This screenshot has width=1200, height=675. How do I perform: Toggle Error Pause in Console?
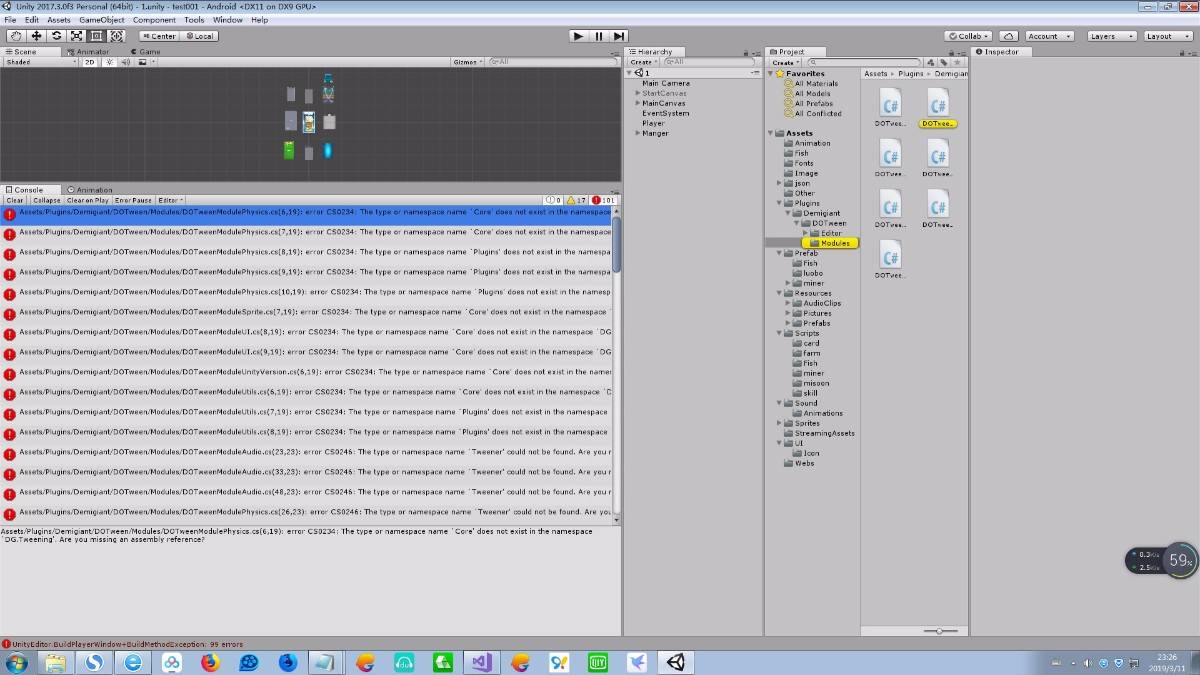tap(133, 200)
